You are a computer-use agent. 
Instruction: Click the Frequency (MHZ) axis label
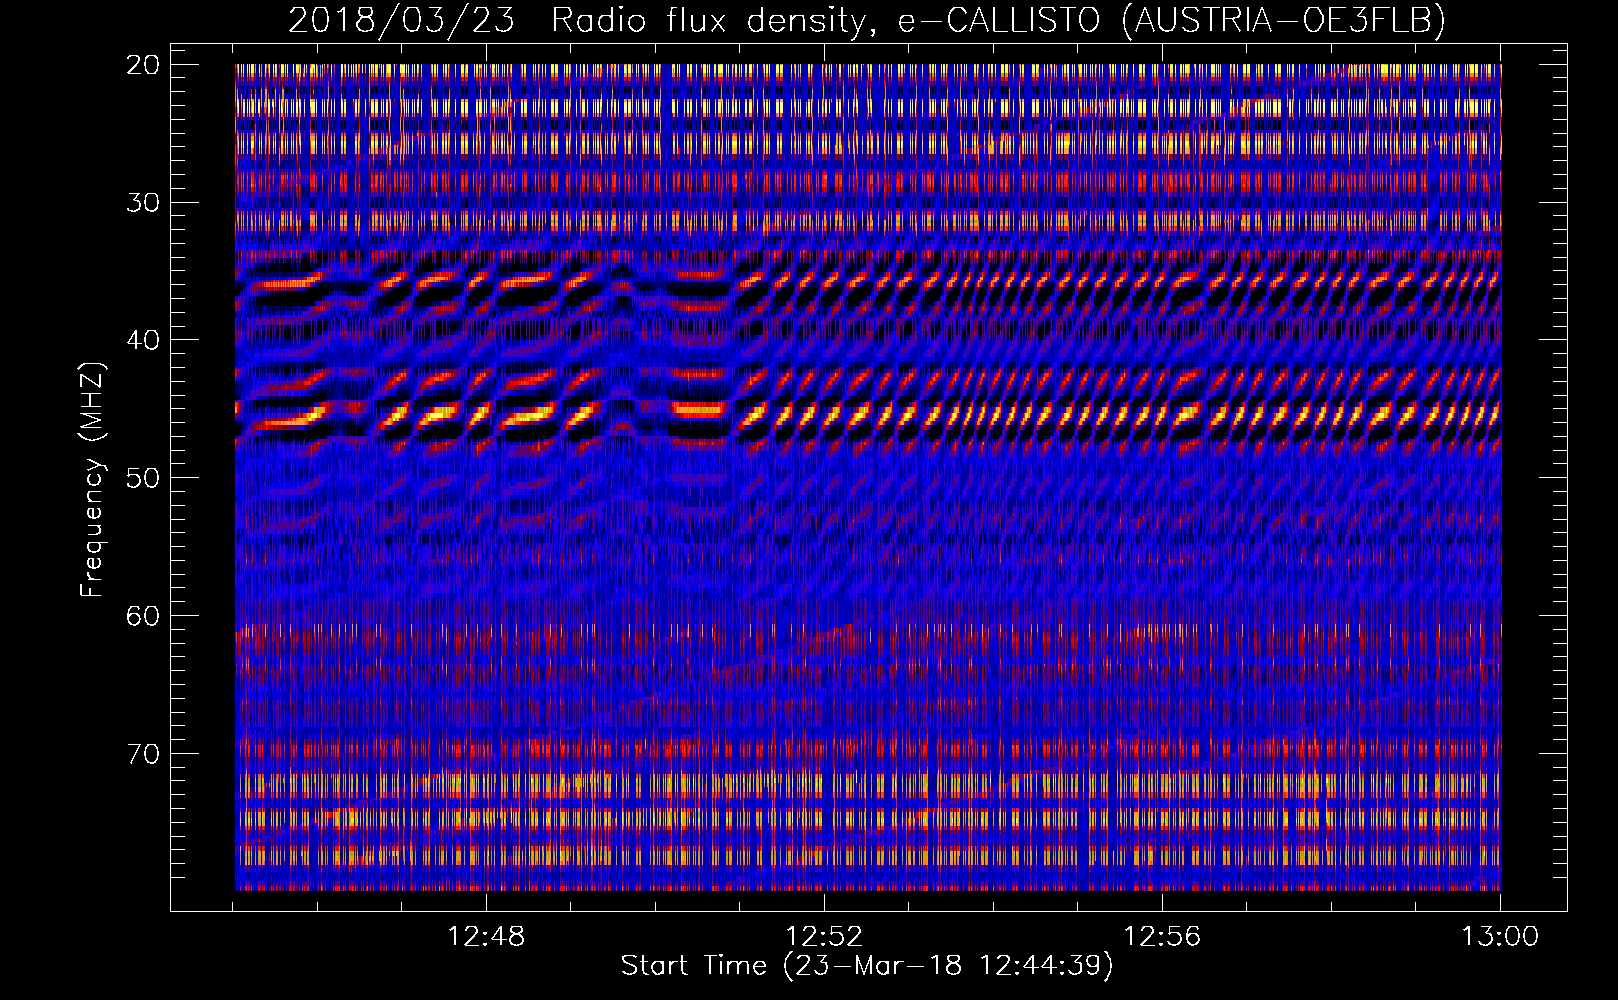[92, 480]
